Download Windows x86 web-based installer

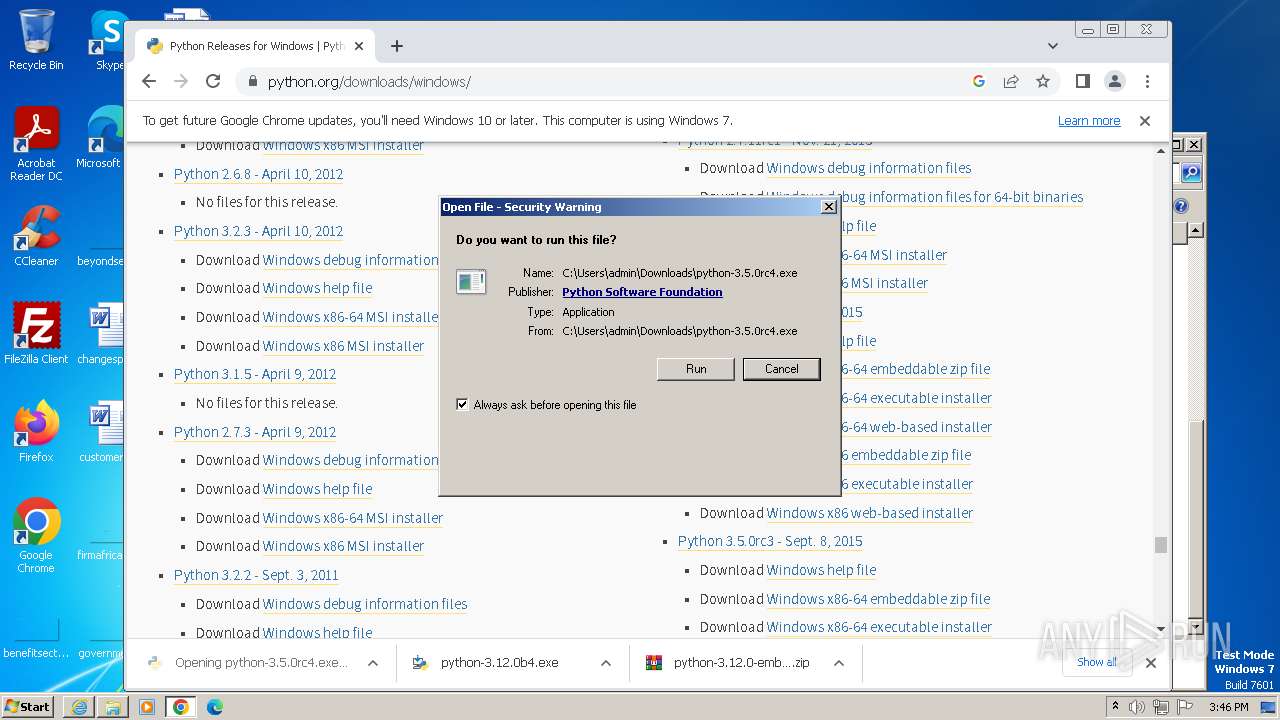[870, 513]
